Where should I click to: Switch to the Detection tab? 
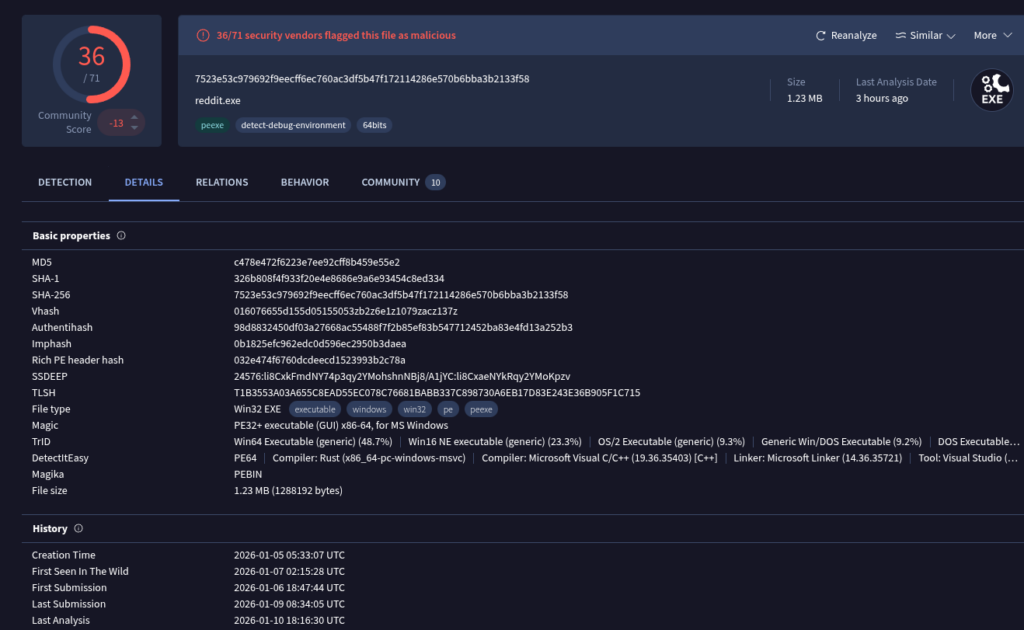pos(65,182)
